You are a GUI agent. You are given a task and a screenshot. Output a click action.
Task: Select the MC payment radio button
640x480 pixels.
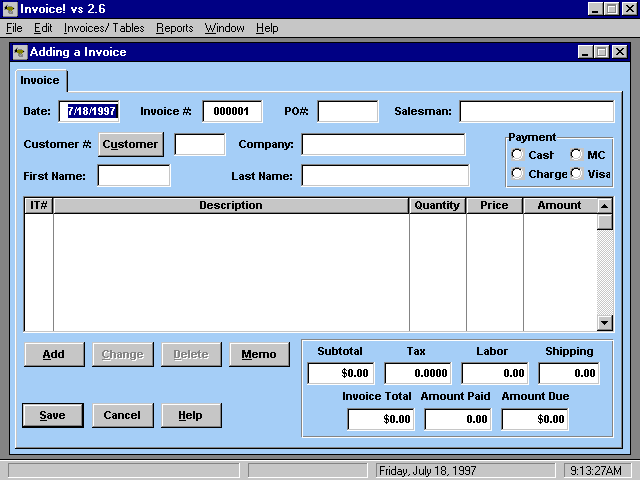pos(576,155)
